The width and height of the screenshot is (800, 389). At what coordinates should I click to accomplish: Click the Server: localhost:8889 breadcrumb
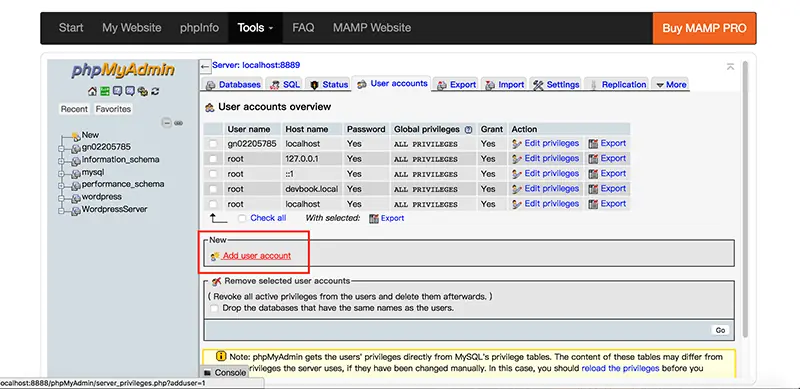256,65
